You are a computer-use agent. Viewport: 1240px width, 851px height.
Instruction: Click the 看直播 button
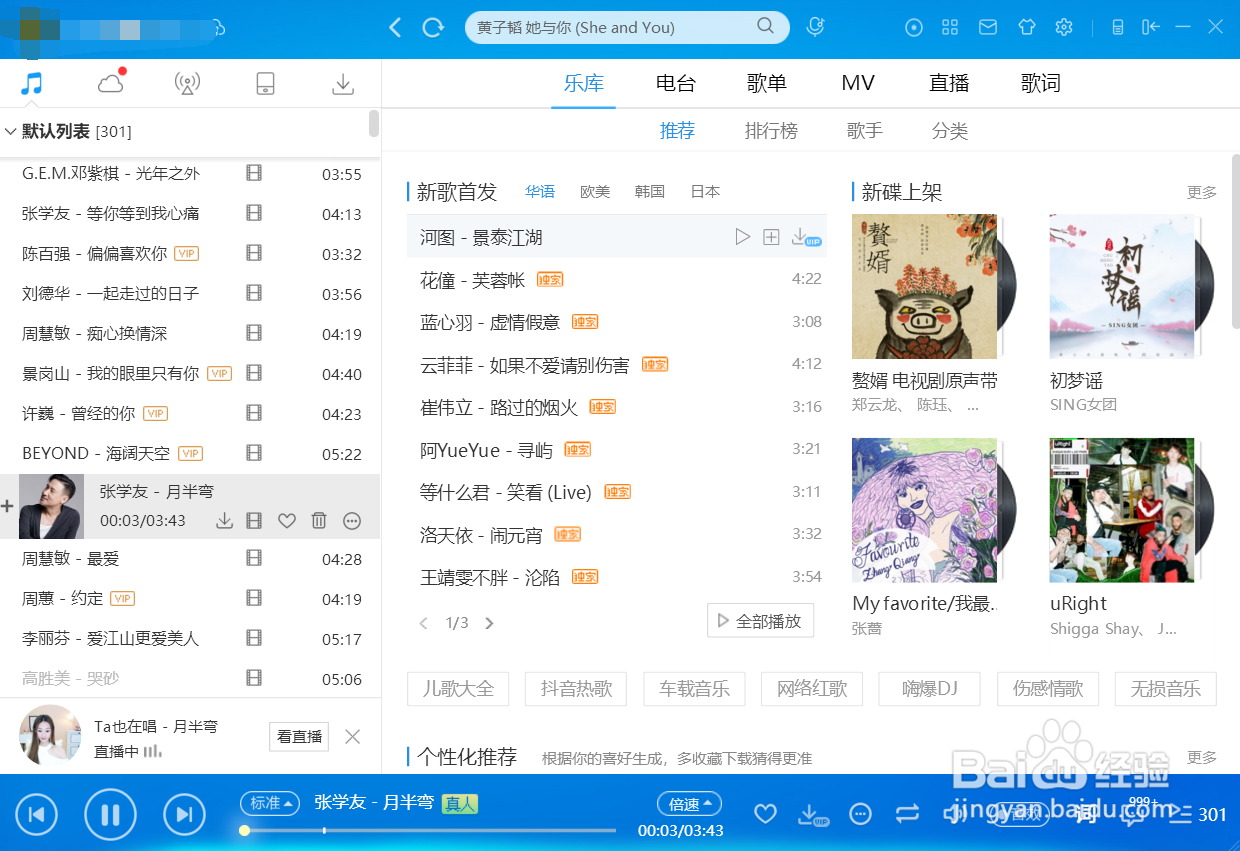click(x=299, y=737)
